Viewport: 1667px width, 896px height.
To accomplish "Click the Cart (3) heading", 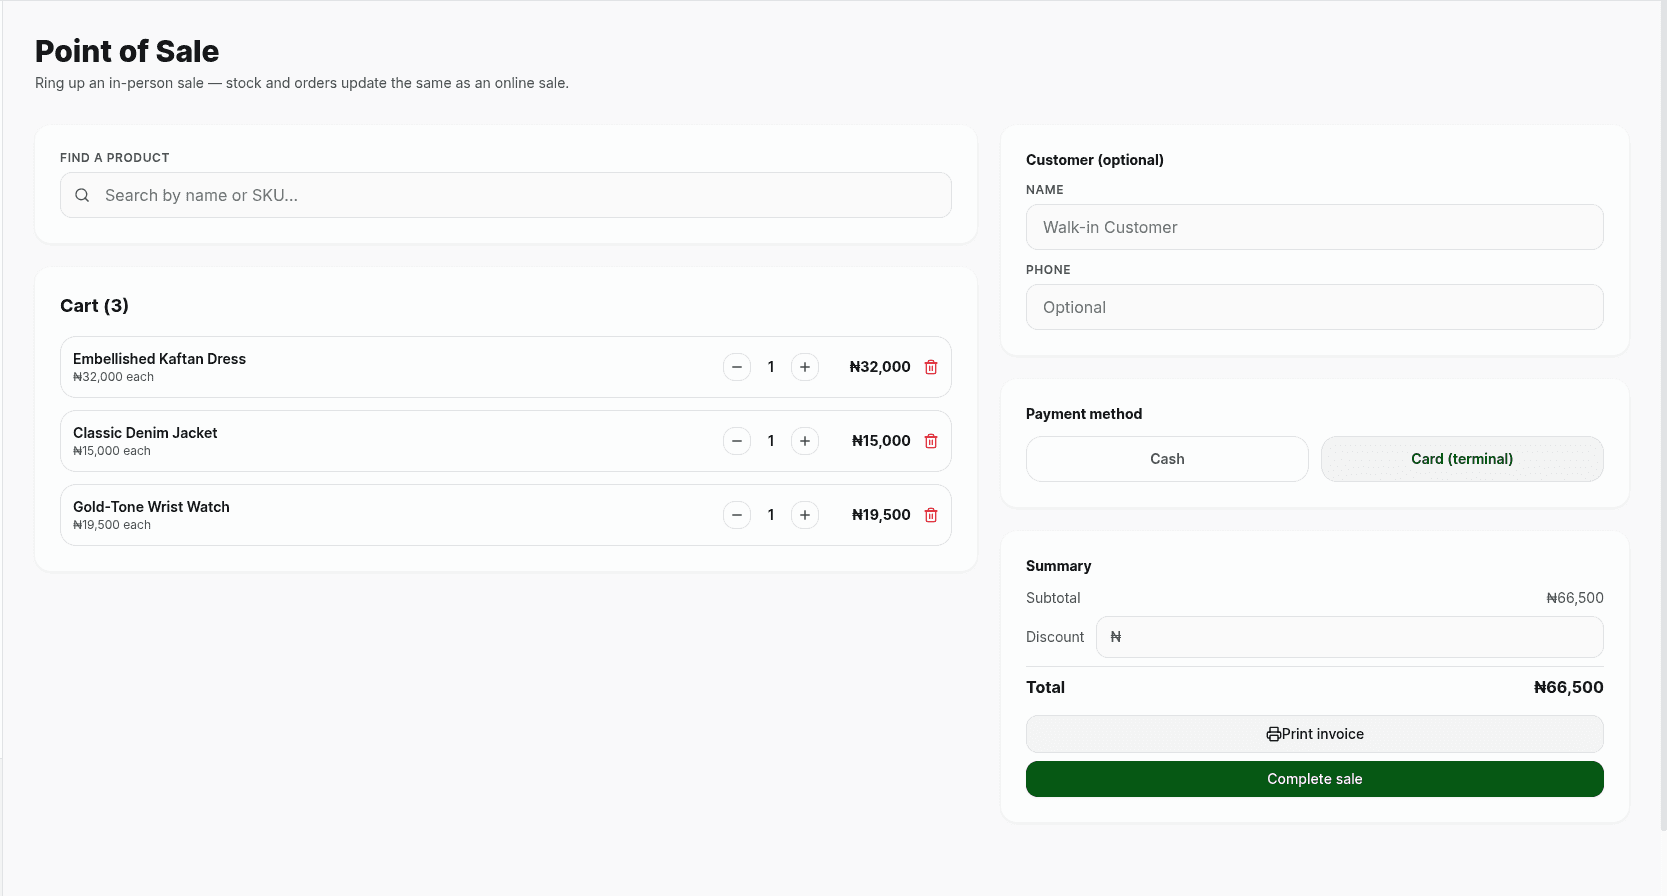I will 94,306.
